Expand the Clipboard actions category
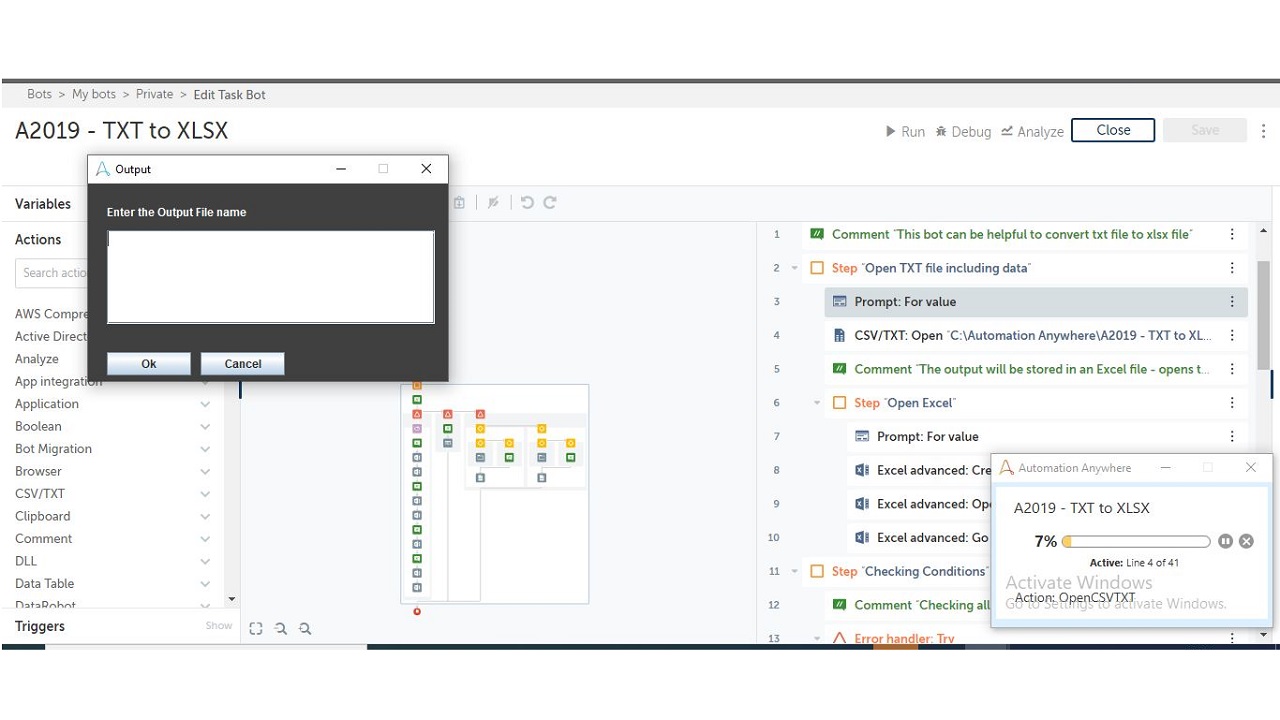This screenshot has width=1280, height=720. [x=205, y=516]
